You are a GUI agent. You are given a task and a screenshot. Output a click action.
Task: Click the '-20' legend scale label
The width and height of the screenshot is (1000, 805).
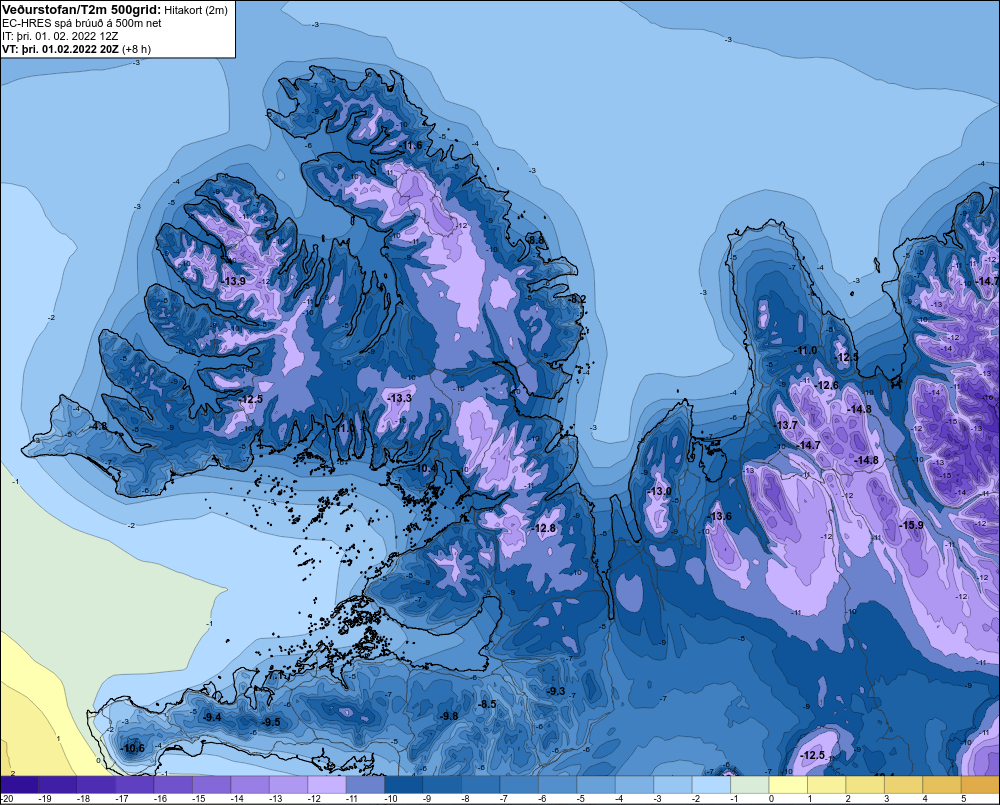[8, 799]
